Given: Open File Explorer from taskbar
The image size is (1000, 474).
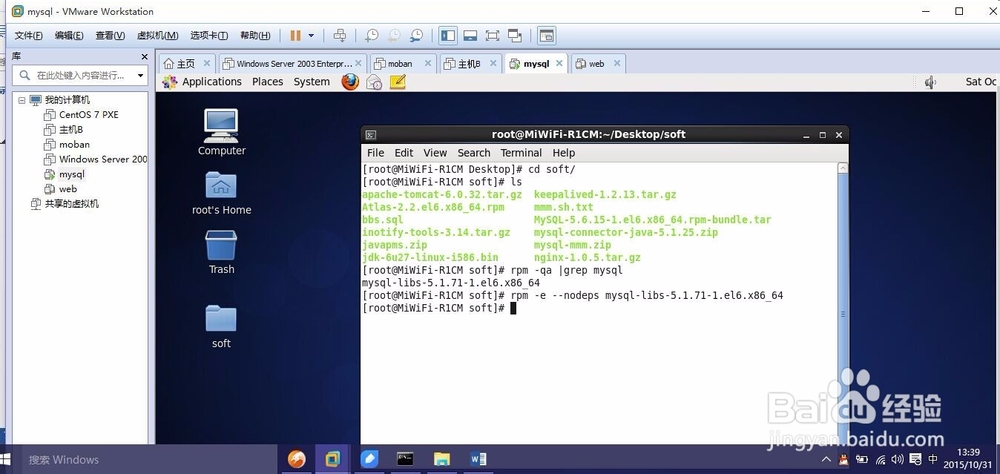Looking at the screenshot, I should click(442, 459).
